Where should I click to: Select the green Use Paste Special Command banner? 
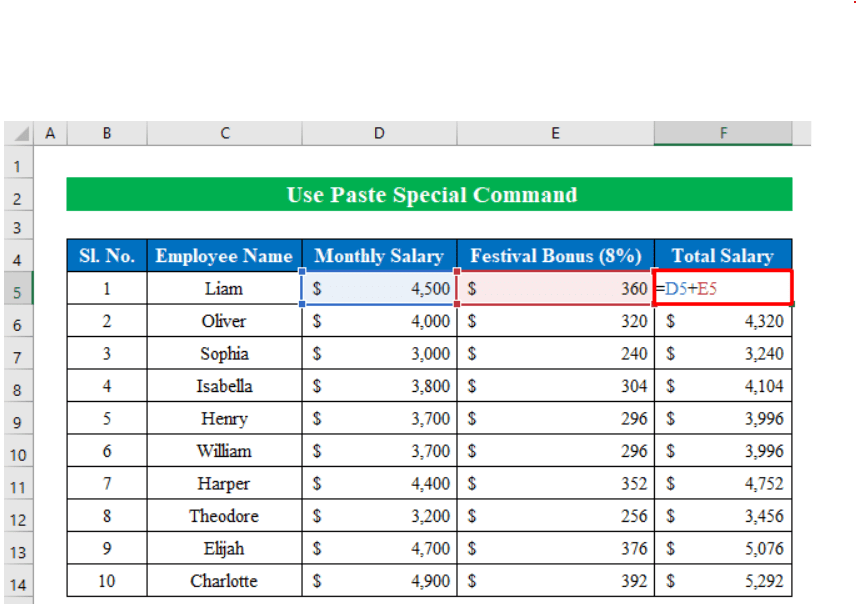(430, 196)
